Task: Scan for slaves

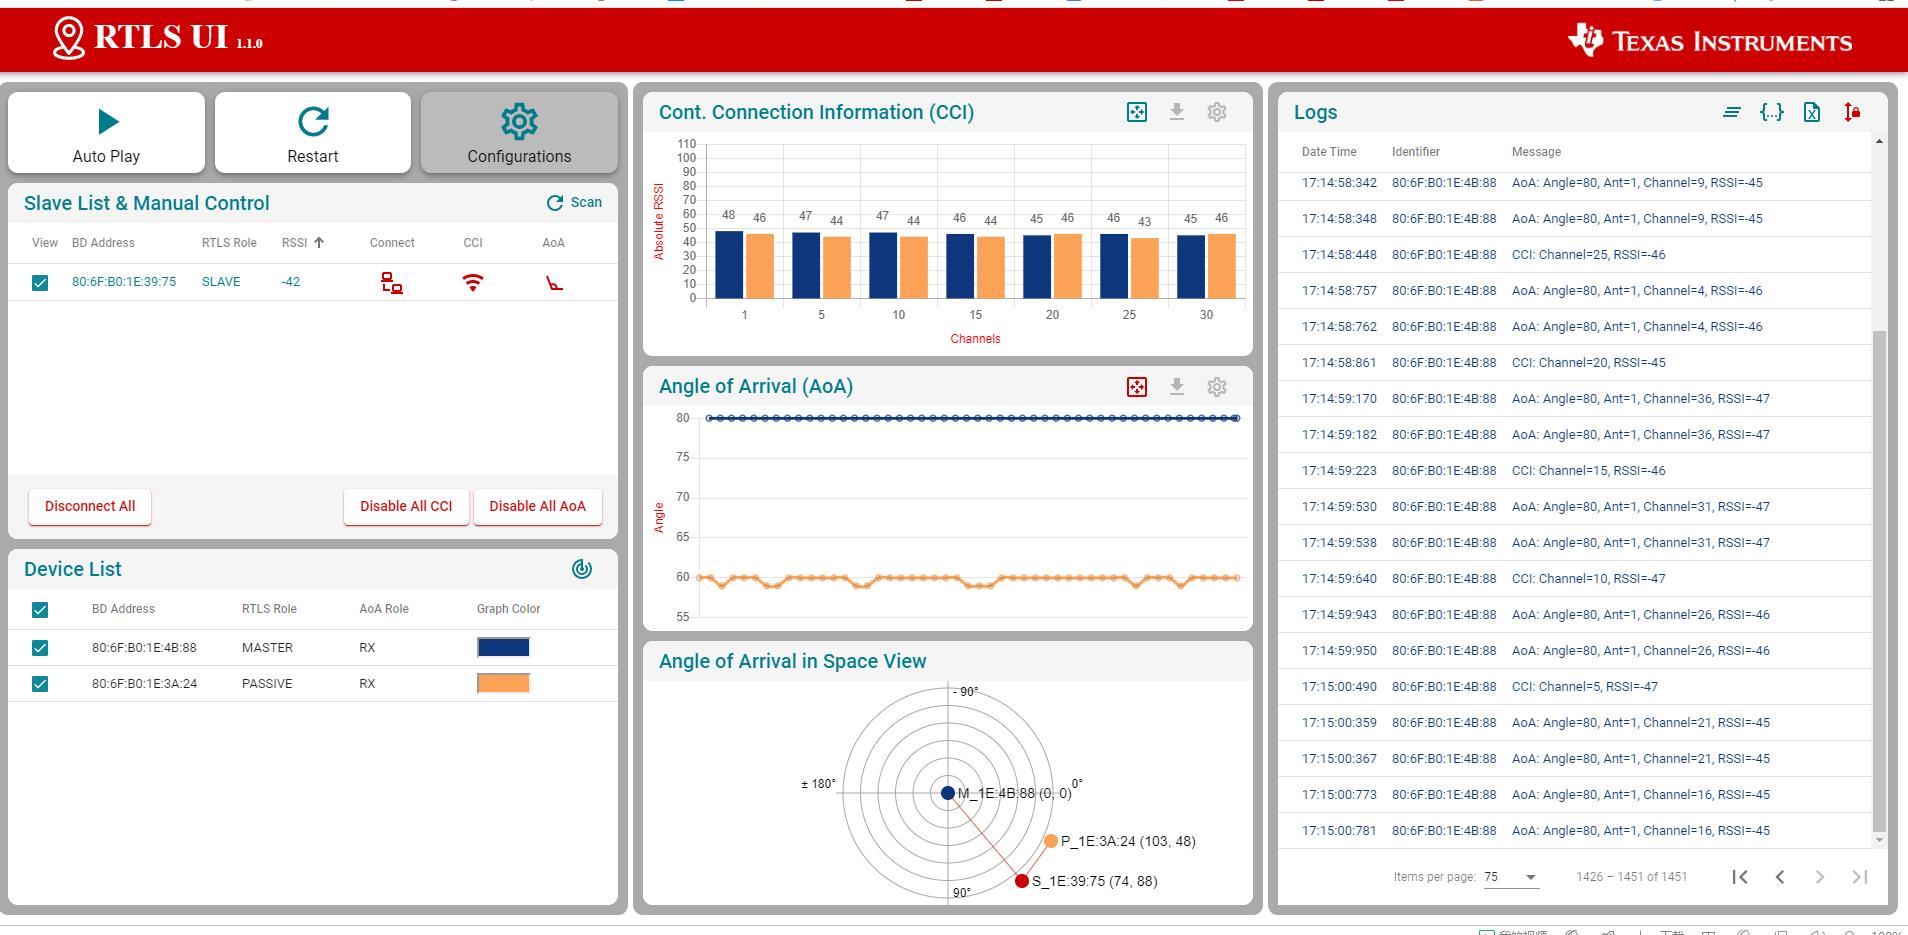Action: point(574,202)
